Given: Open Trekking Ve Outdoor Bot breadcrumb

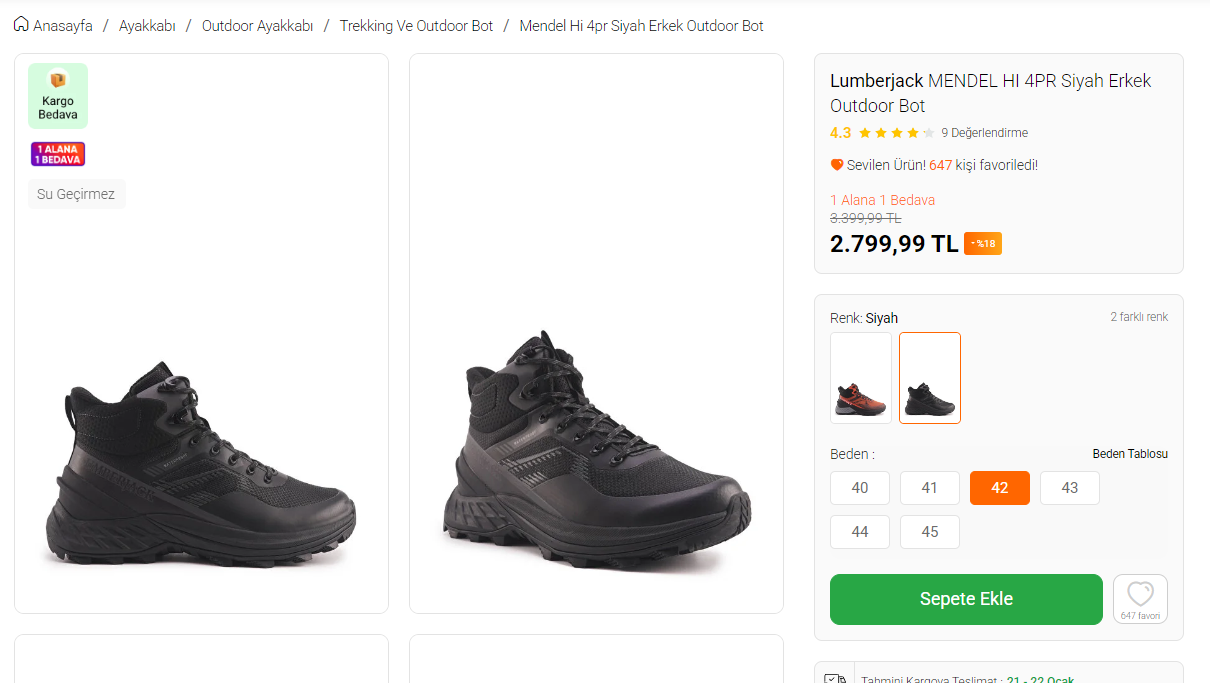Looking at the screenshot, I should [416, 26].
